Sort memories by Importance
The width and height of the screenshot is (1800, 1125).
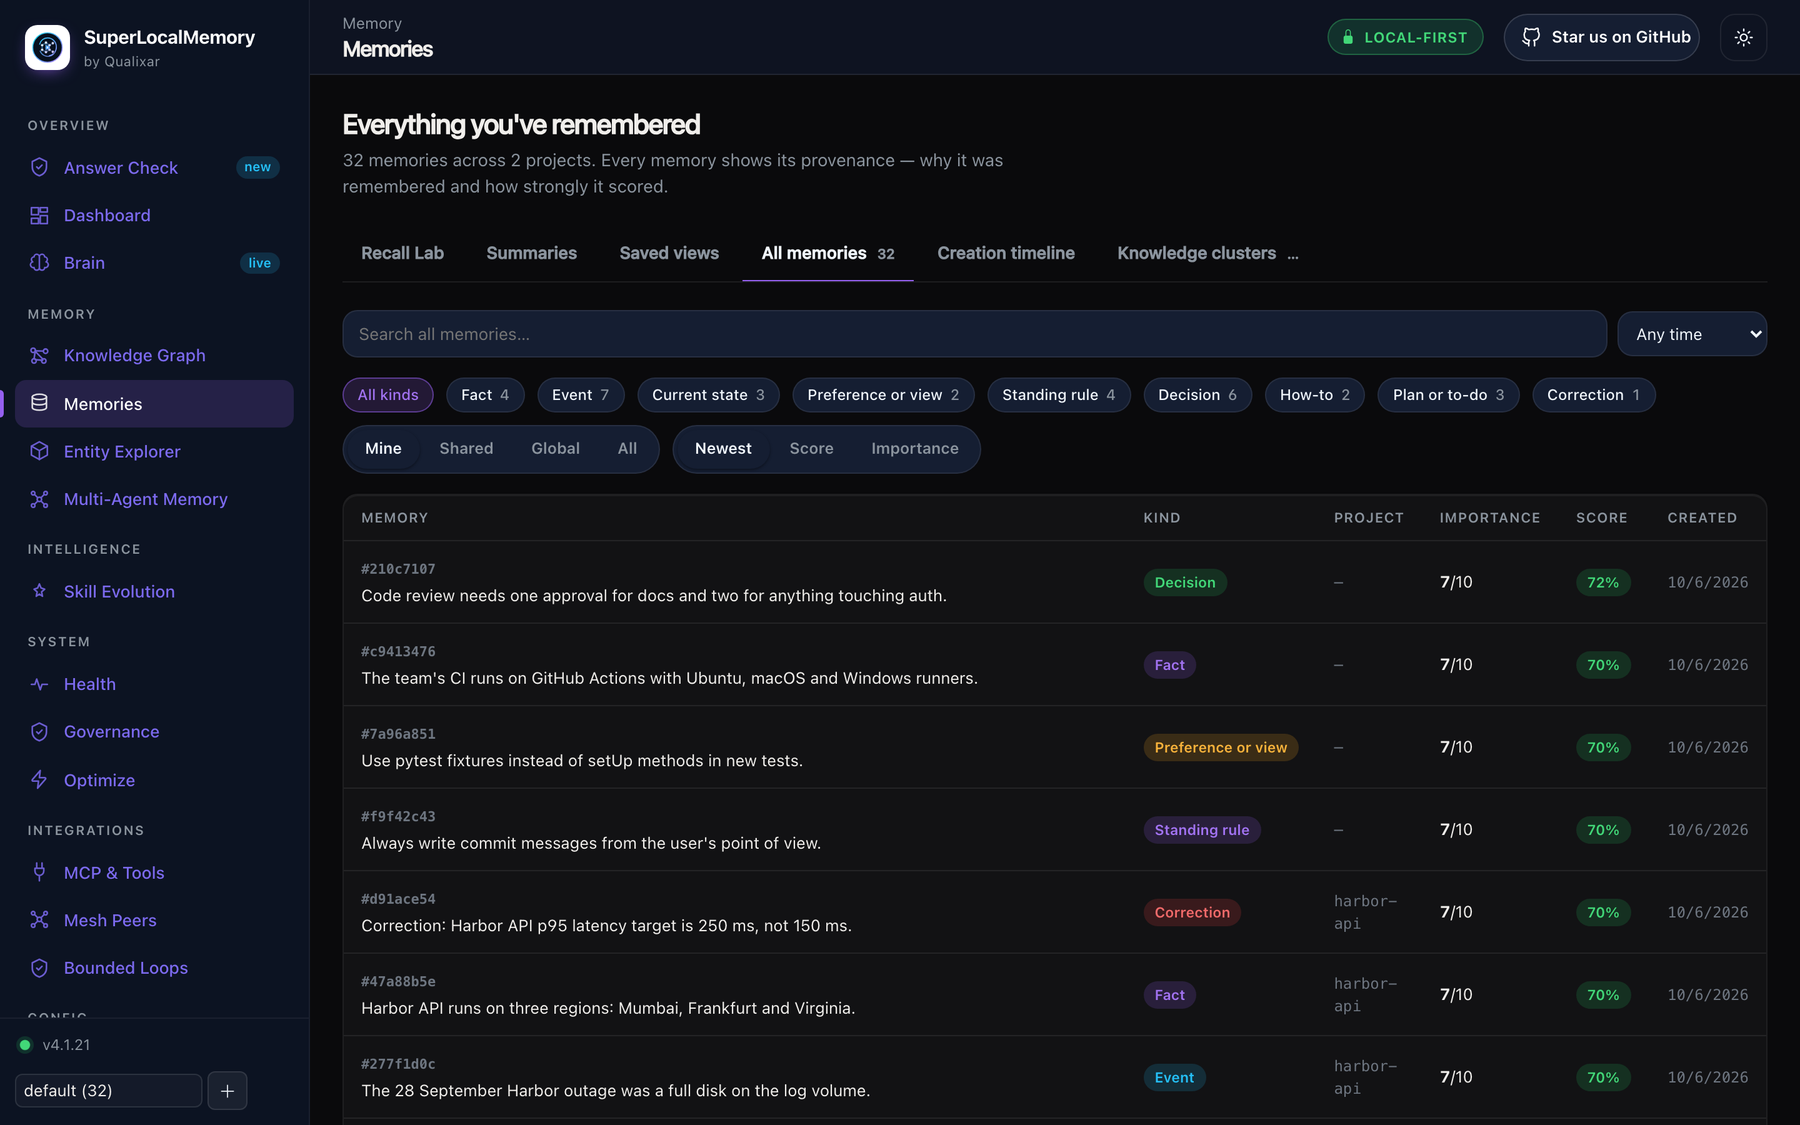point(914,449)
